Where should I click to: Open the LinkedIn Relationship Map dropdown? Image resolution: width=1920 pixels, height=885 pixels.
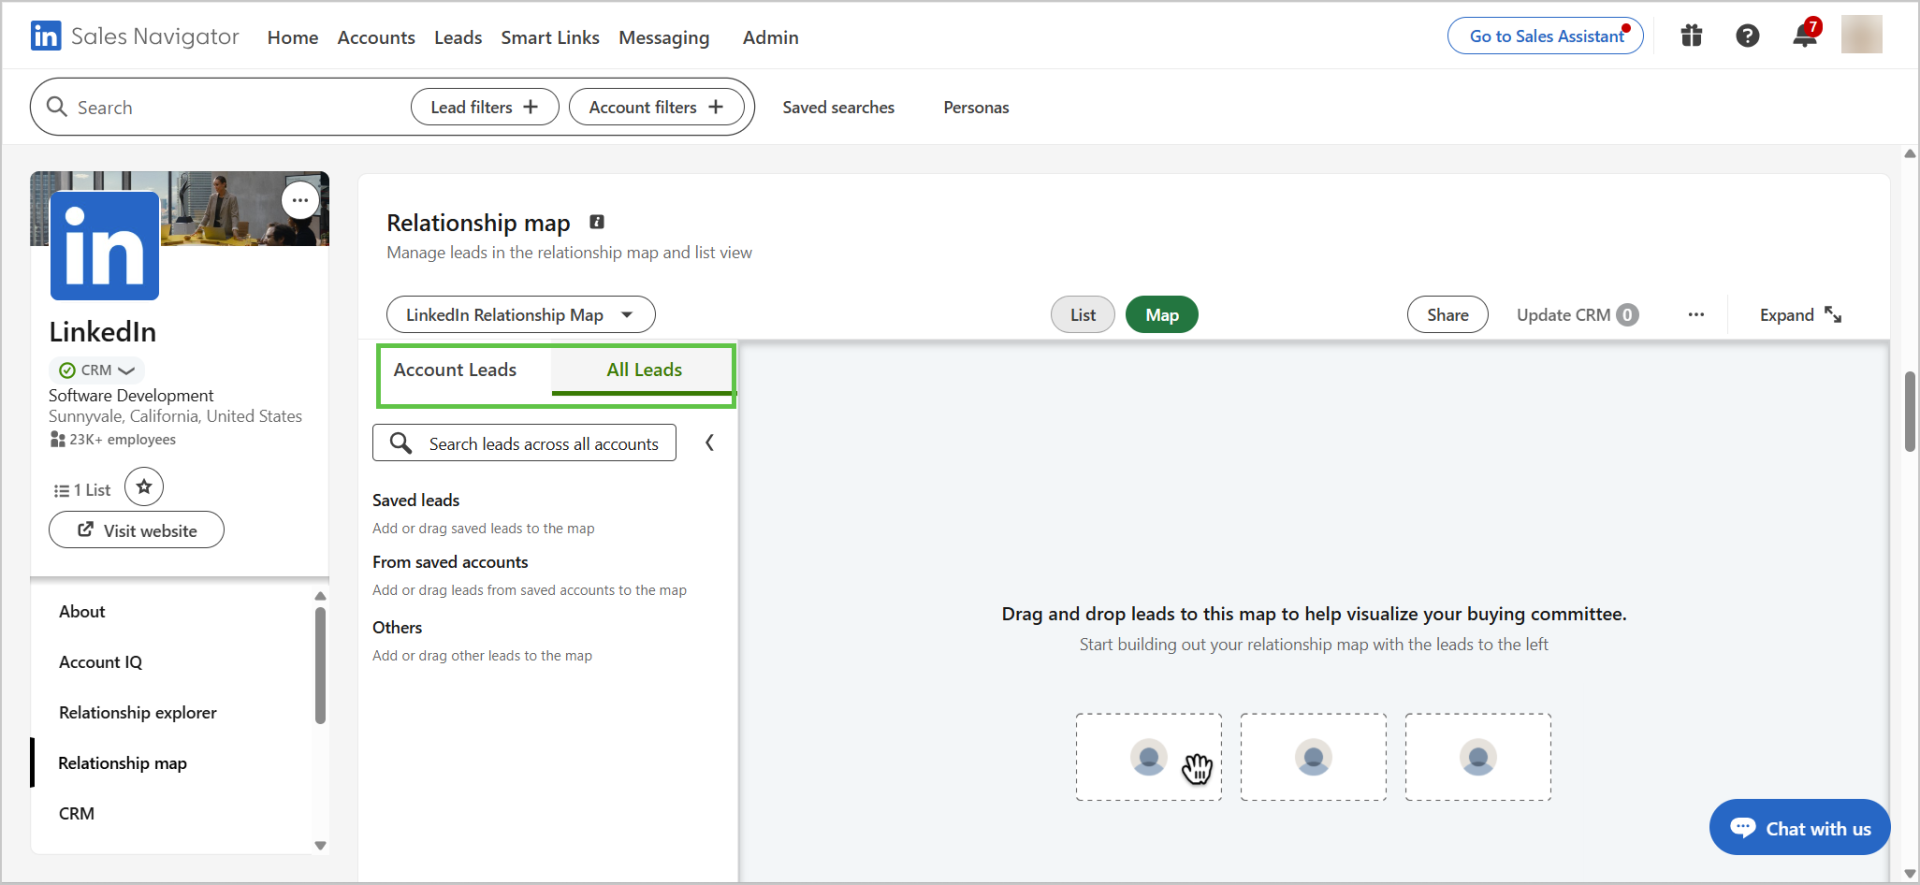[521, 315]
